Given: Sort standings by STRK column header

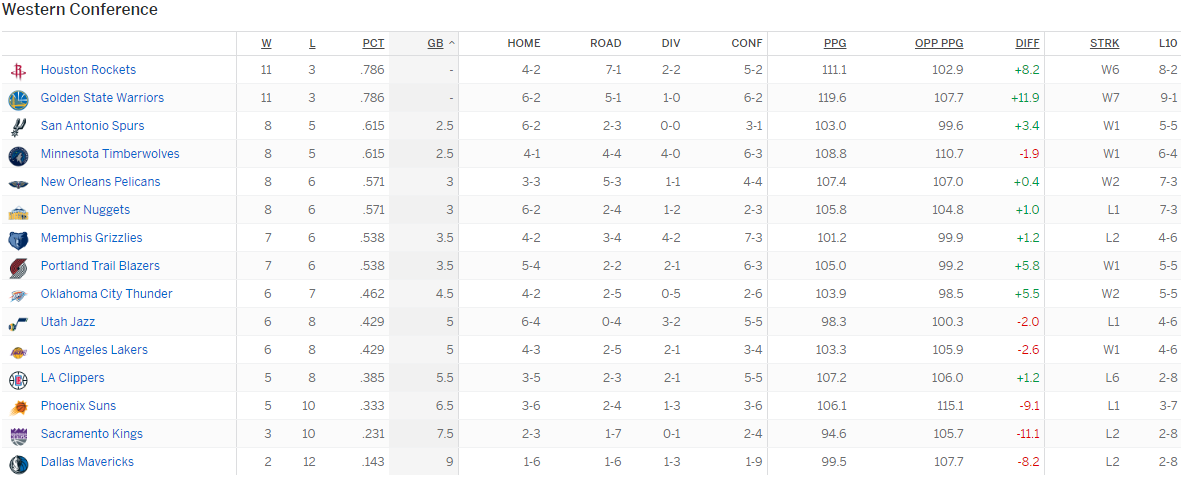Looking at the screenshot, I should click(x=1104, y=43).
